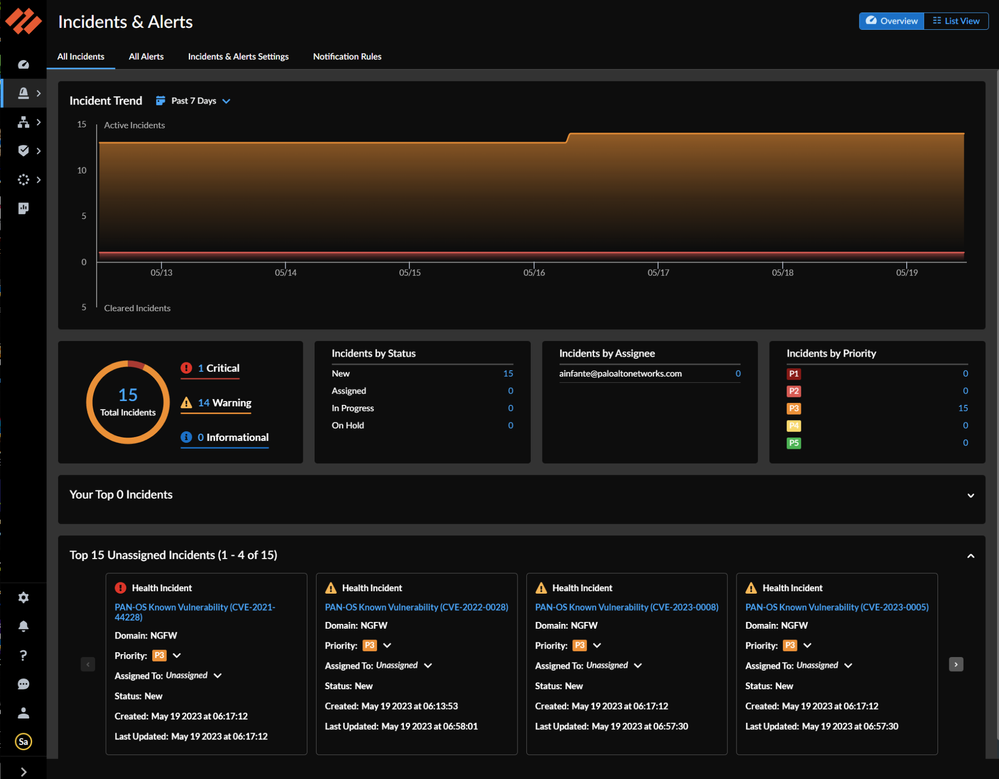Click the Incidents & Alerts siren icon
Screen dimensions: 999x779
(x=23, y=93)
